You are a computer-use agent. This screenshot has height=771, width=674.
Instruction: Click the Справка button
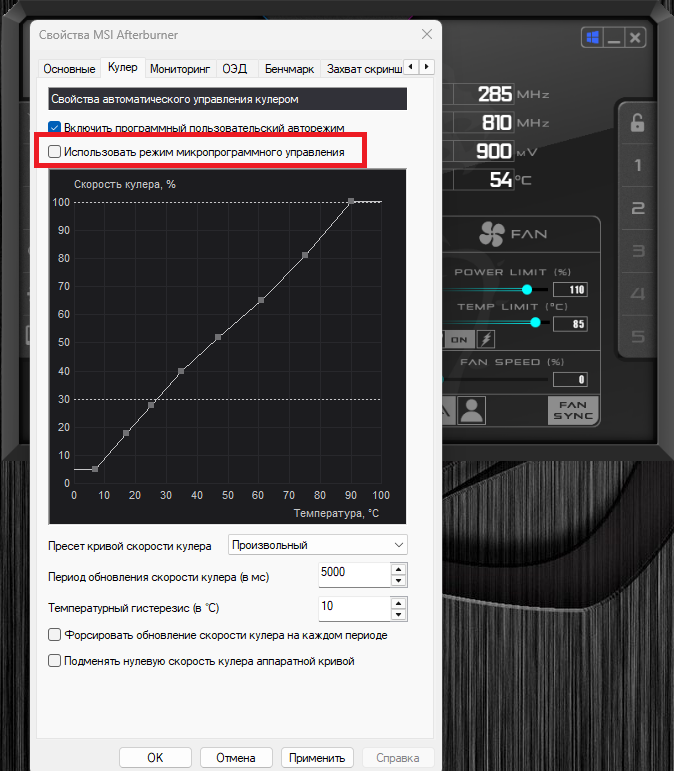[x=398, y=758]
